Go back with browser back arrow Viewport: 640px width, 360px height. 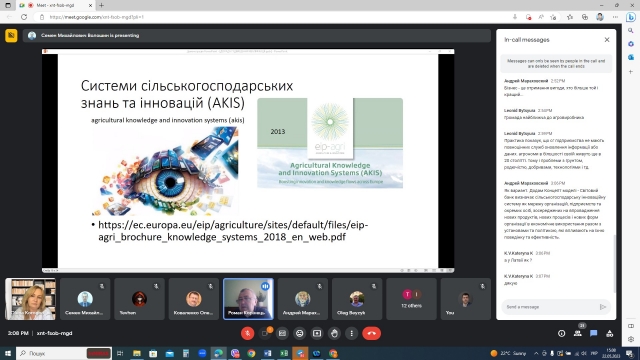pos(9,17)
